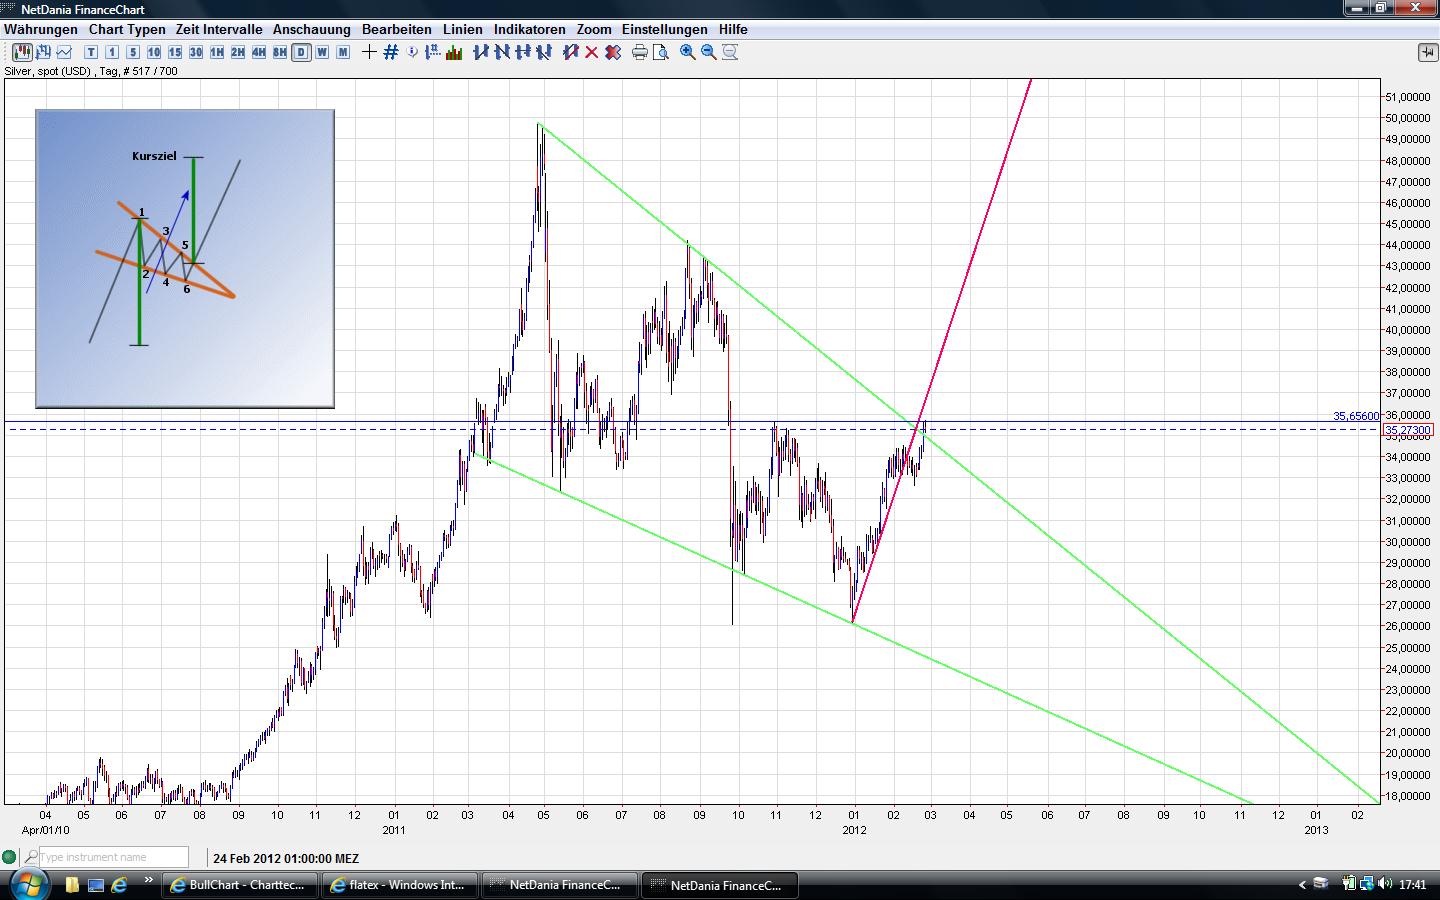Open the print preview icon
Viewport: 1440px width, 900px height.
(x=661, y=52)
